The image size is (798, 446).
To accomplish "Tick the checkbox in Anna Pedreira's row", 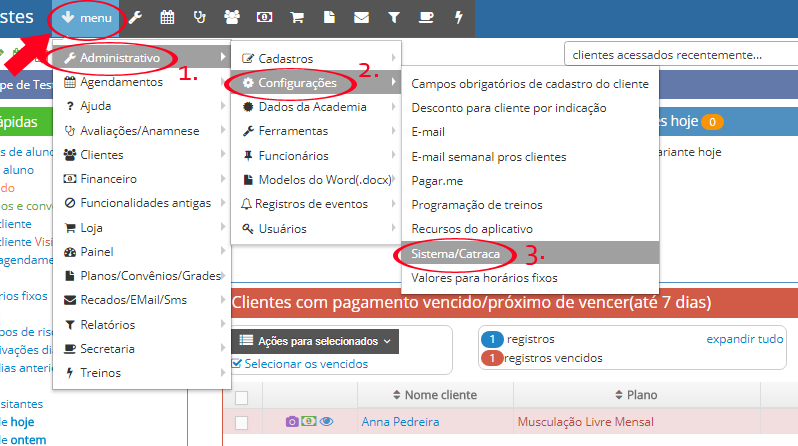I will [241, 423].
